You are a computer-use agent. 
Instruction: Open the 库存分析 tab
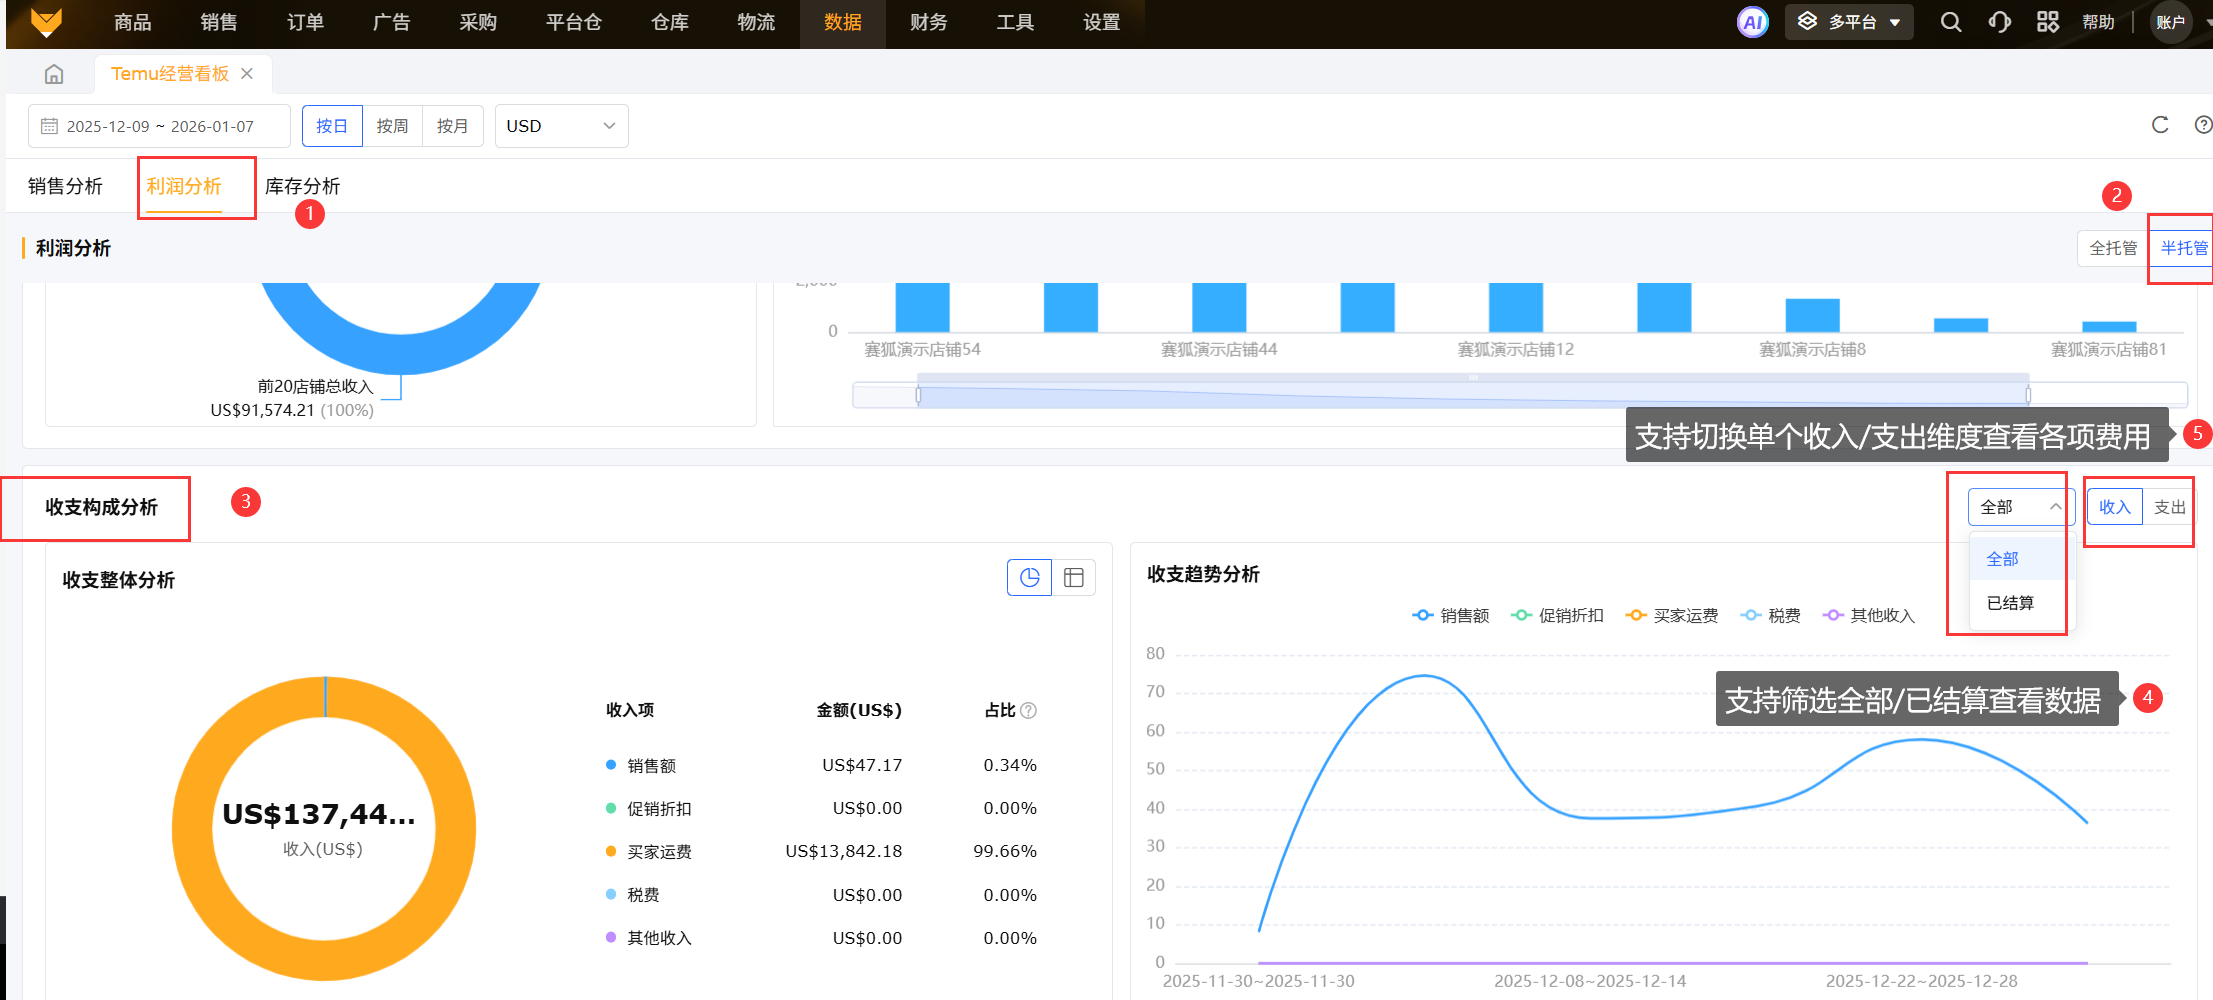pos(302,186)
